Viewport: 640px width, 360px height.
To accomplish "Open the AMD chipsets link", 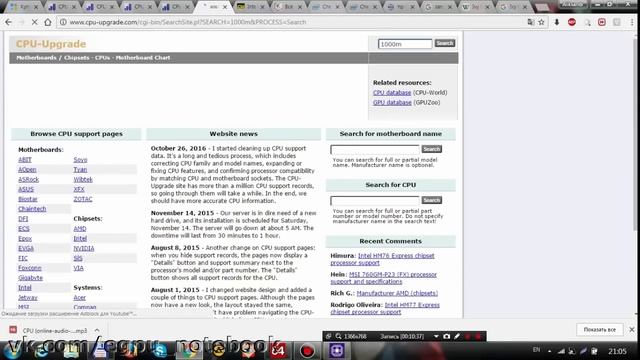I will tap(80, 229).
